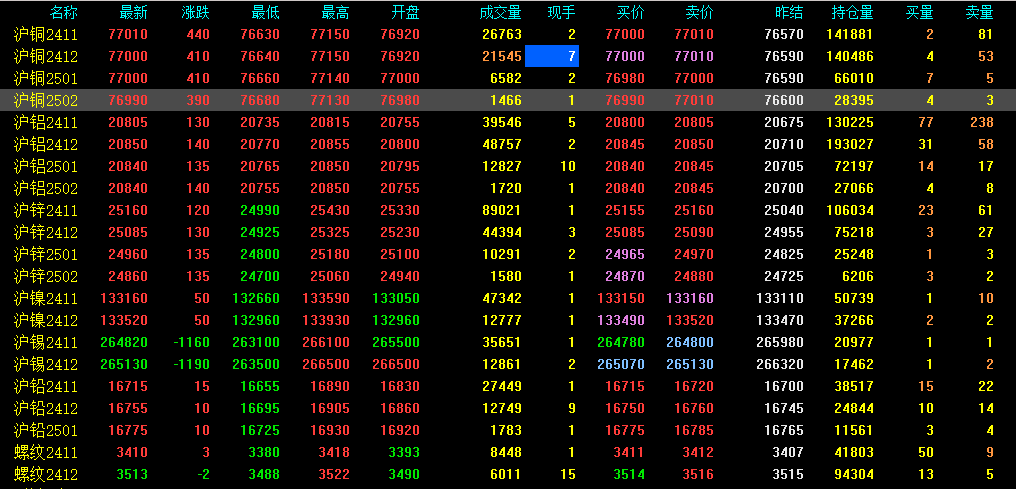Click the 最新 column header
1016x489 pixels.
133,12
